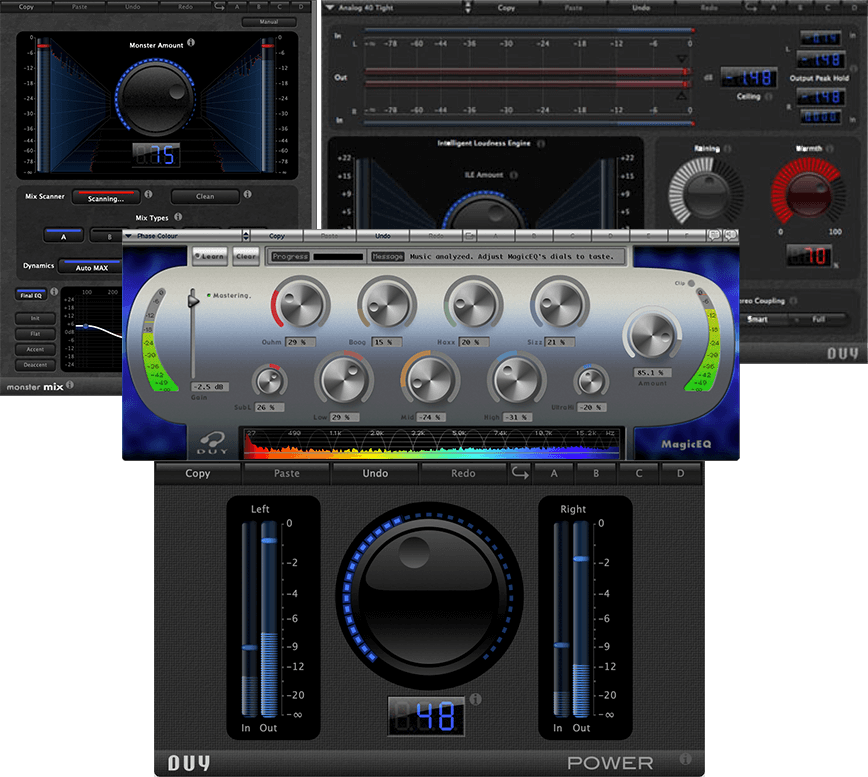Click the Clear button in MagicEQ
The width and height of the screenshot is (868, 777).
tap(245, 256)
